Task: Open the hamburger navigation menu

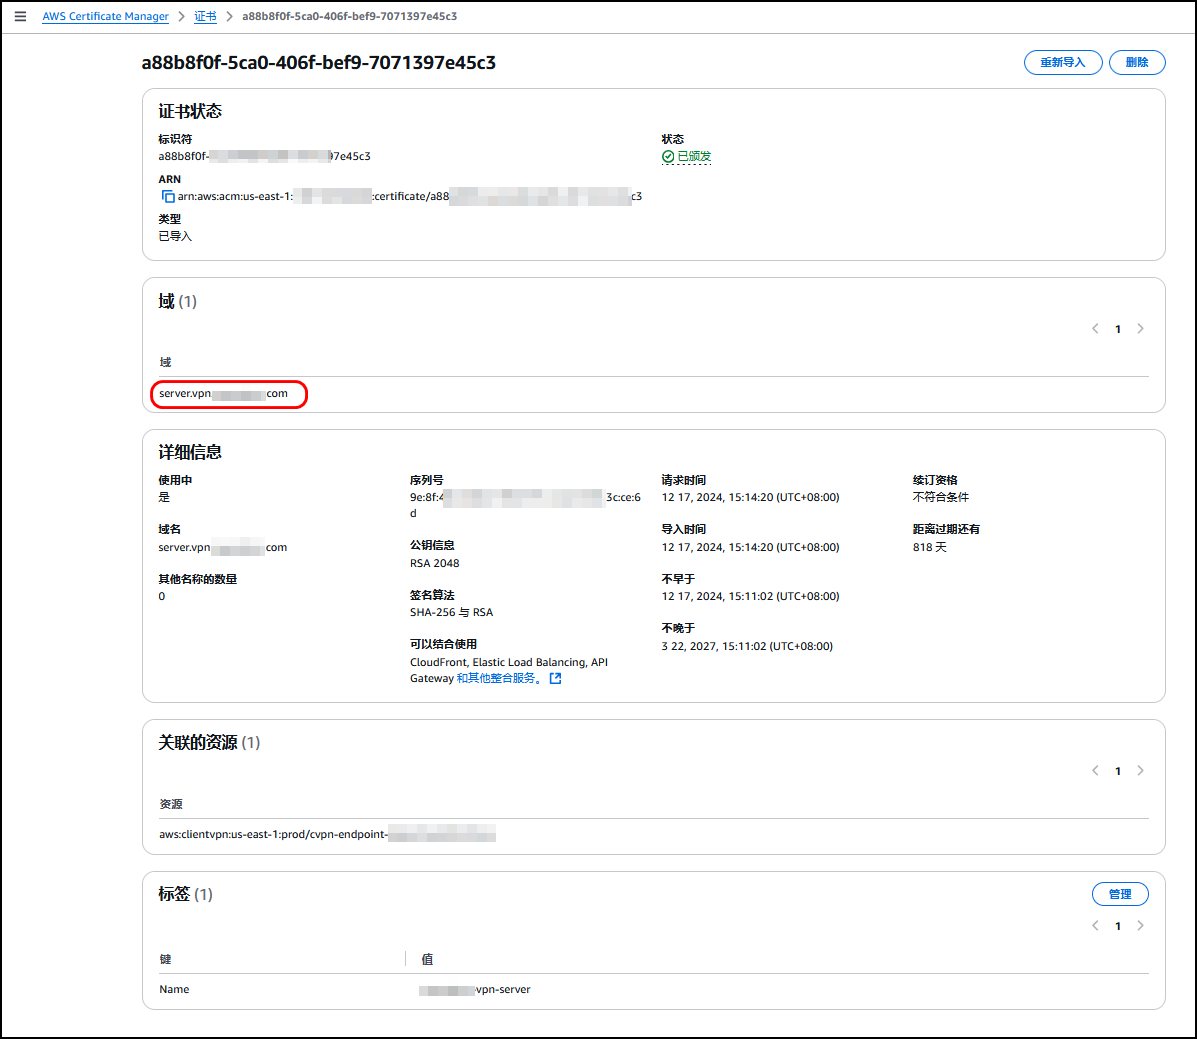Action: [x=21, y=16]
